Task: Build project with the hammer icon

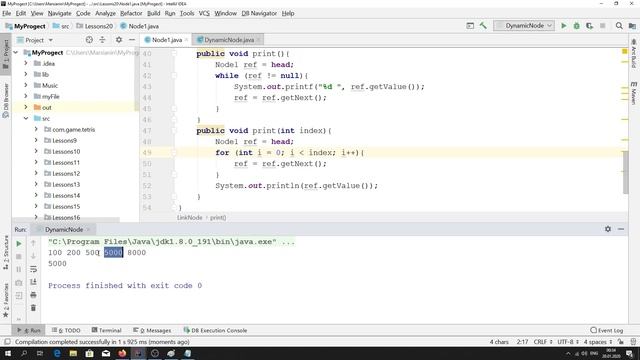Action: click(483, 26)
